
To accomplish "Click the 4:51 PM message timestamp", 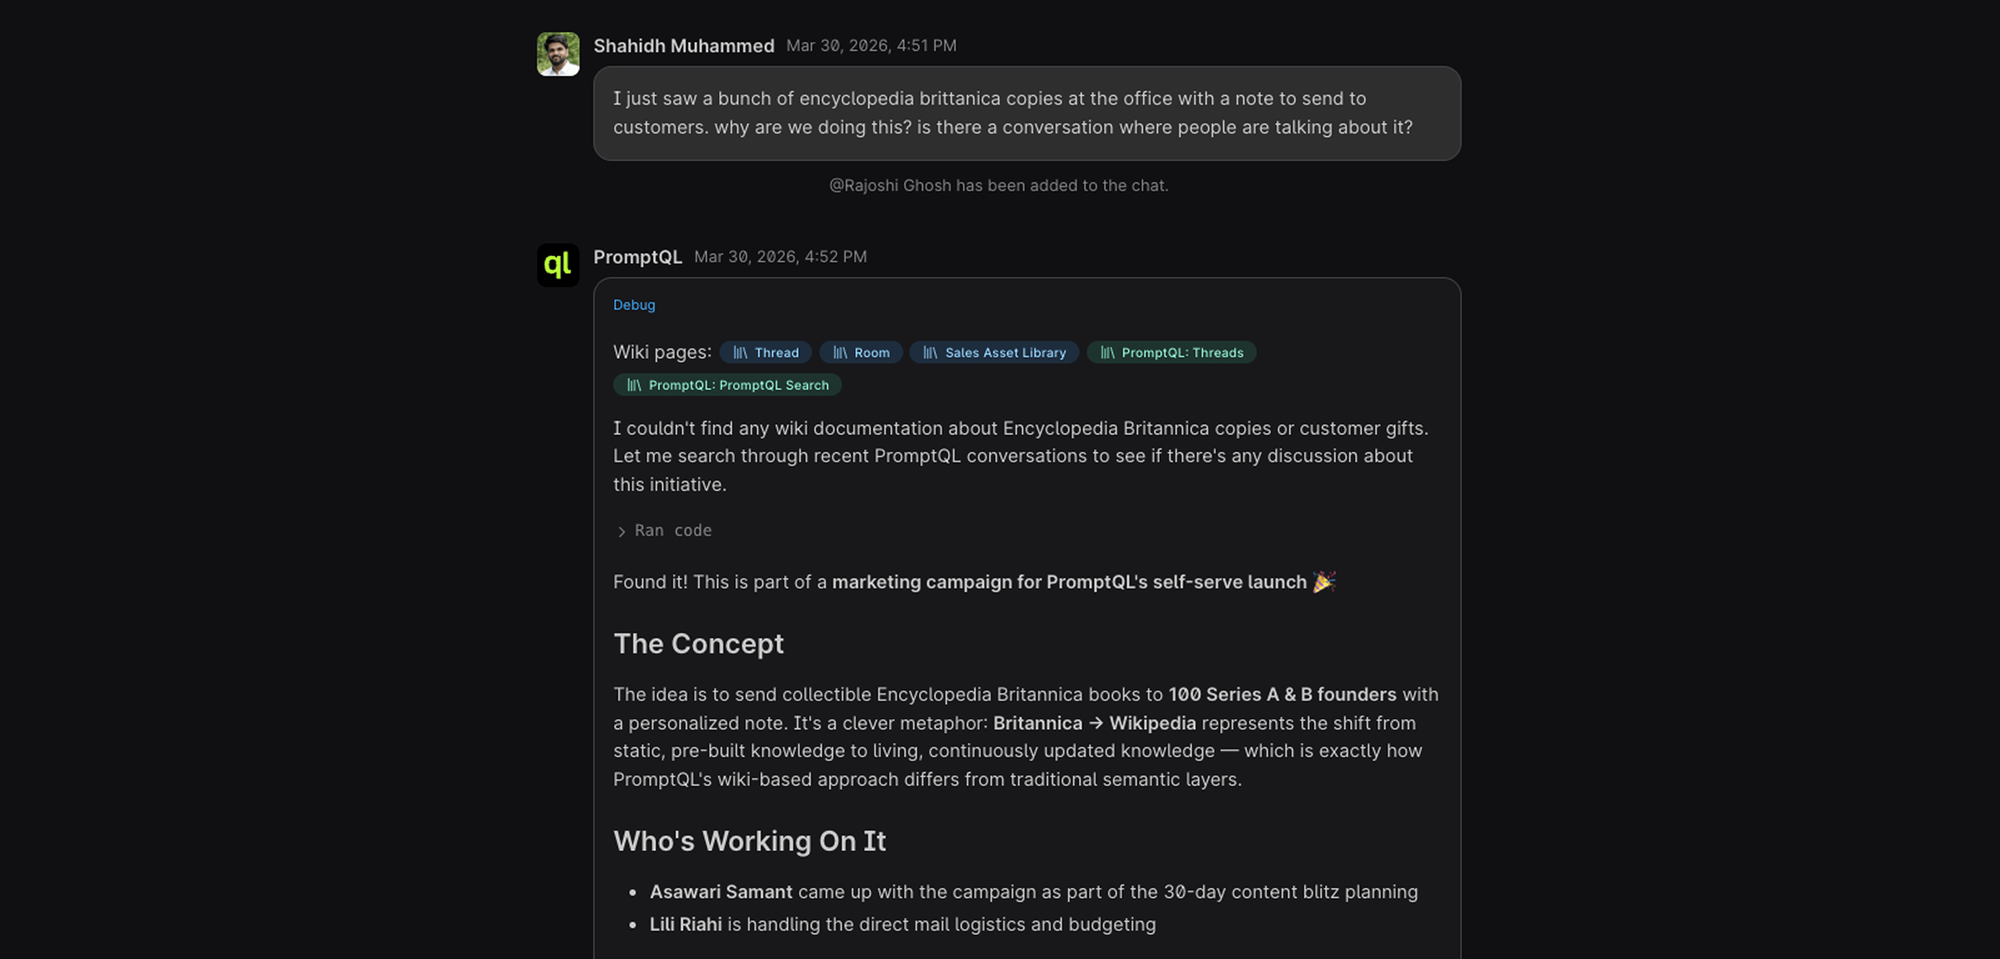I will 871,46.
